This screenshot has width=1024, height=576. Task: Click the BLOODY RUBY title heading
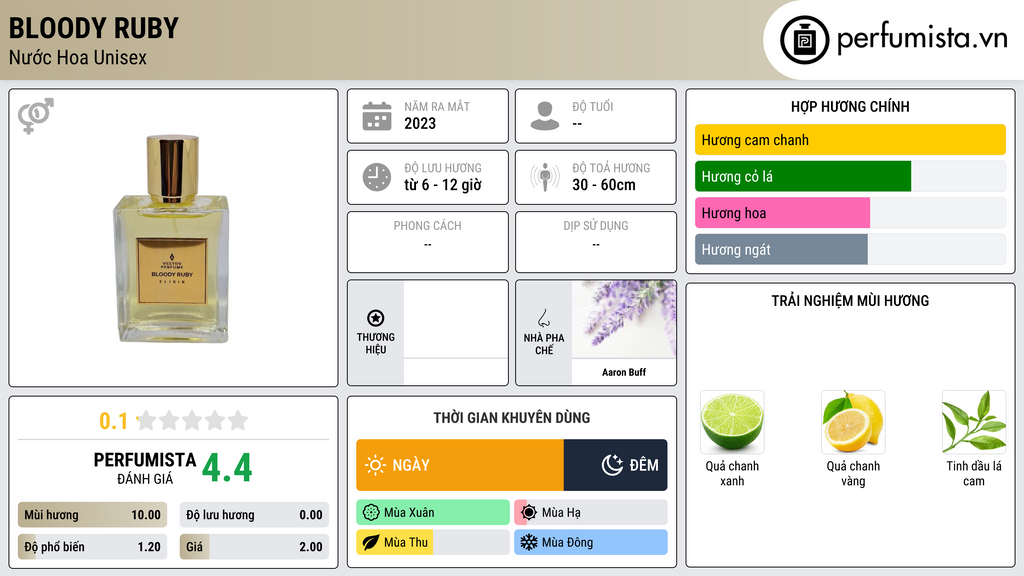[x=93, y=28]
